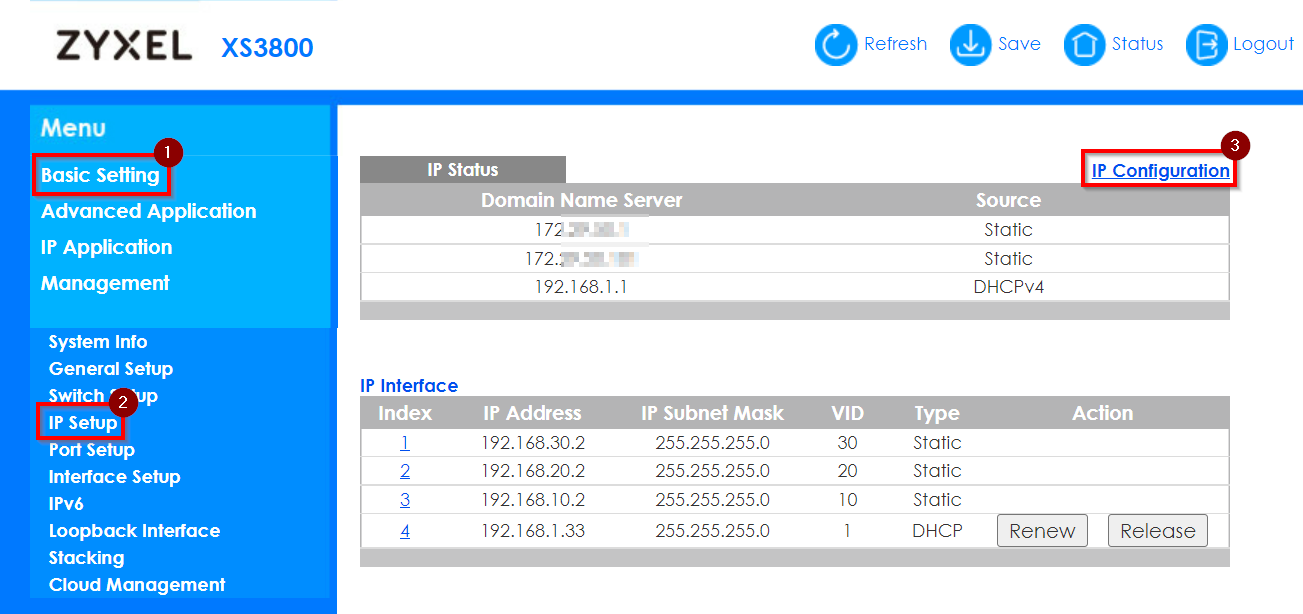Open the Advanced Application menu
The height and width of the screenshot is (614, 1303).
(148, 211)
